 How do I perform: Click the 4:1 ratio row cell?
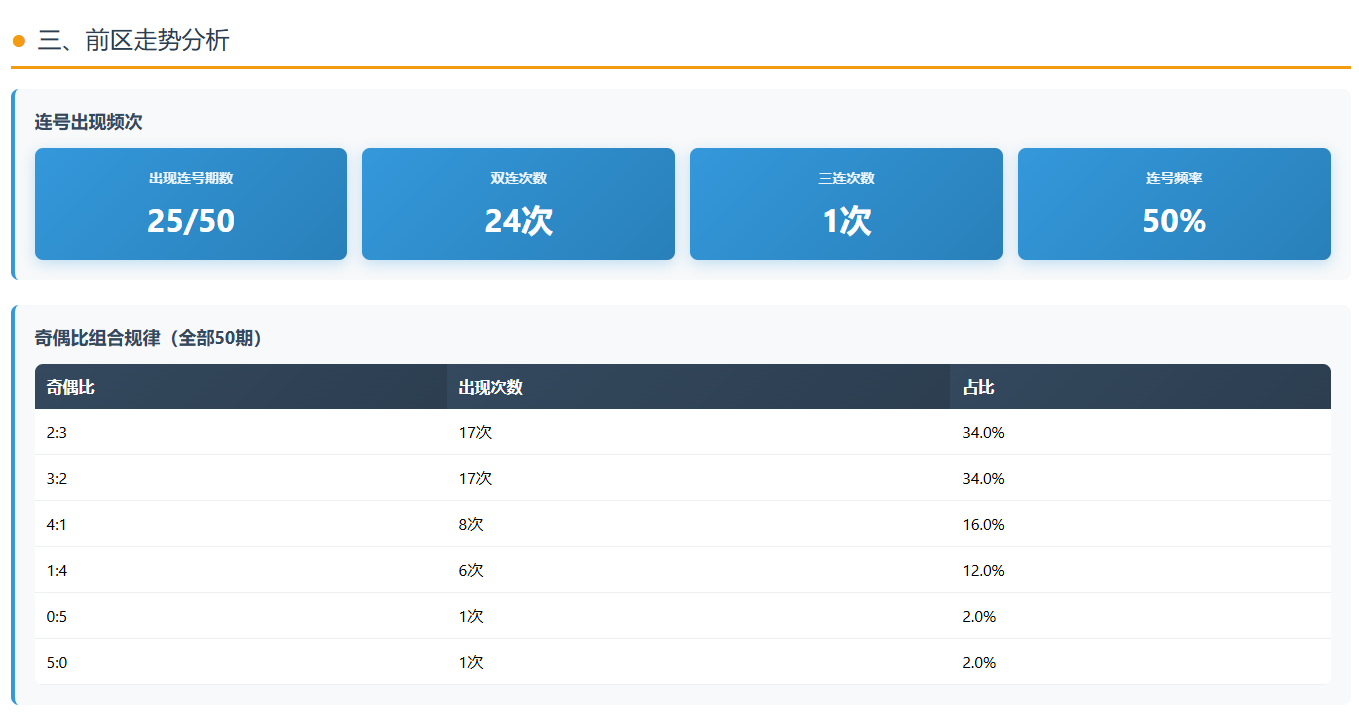tap(57, 525)
